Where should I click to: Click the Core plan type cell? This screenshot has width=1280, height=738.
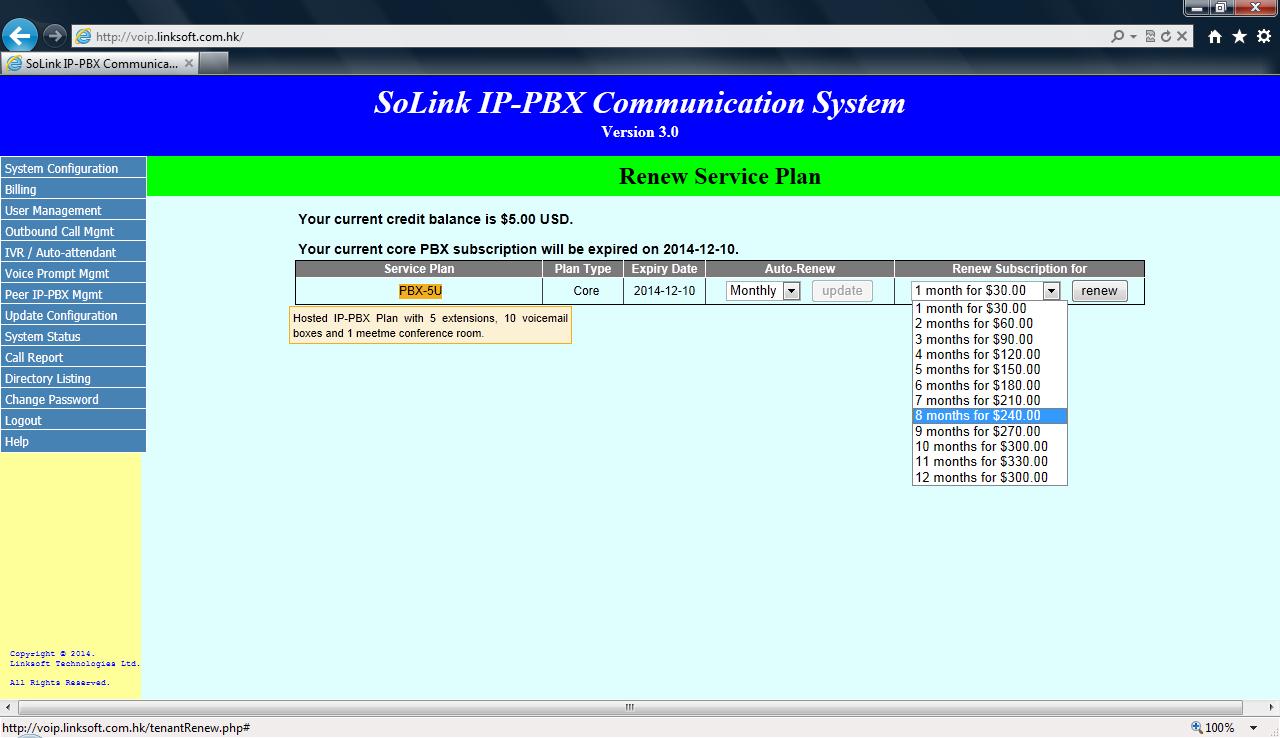[586, 291]
